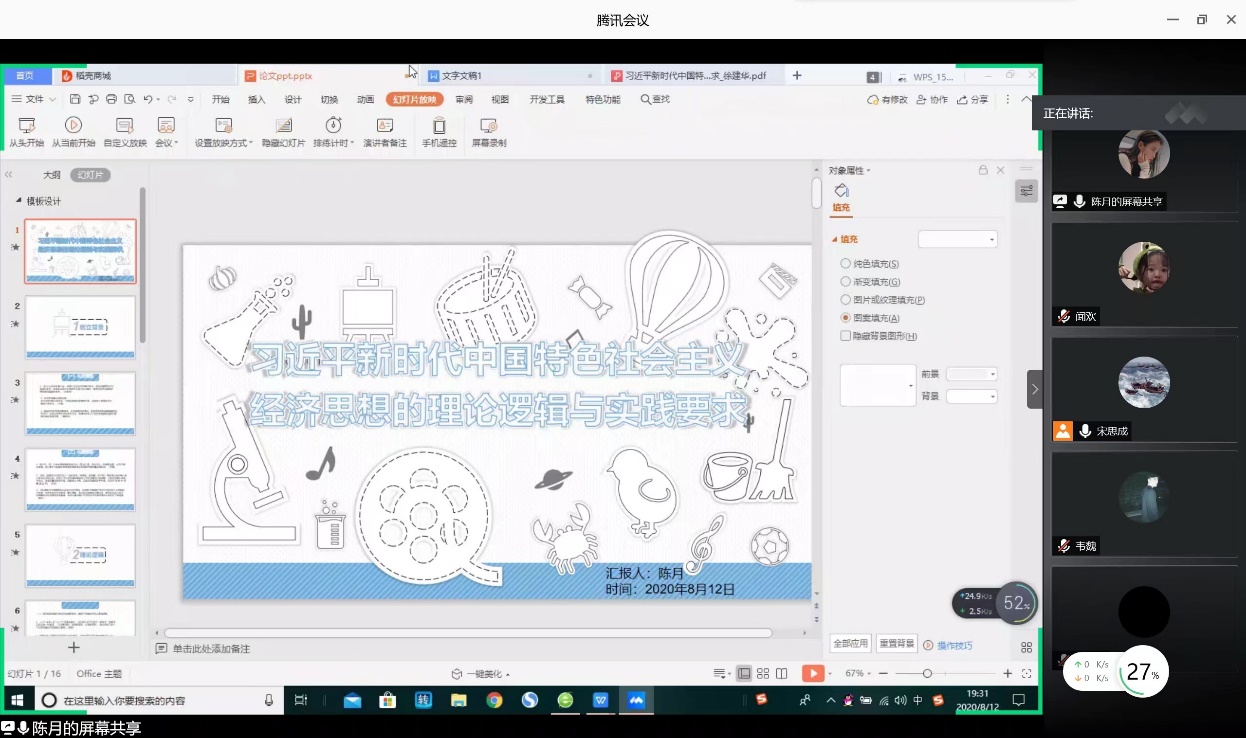Open the 文件 menu dropdown
1246x738 pixels.
tap(39, 99)
